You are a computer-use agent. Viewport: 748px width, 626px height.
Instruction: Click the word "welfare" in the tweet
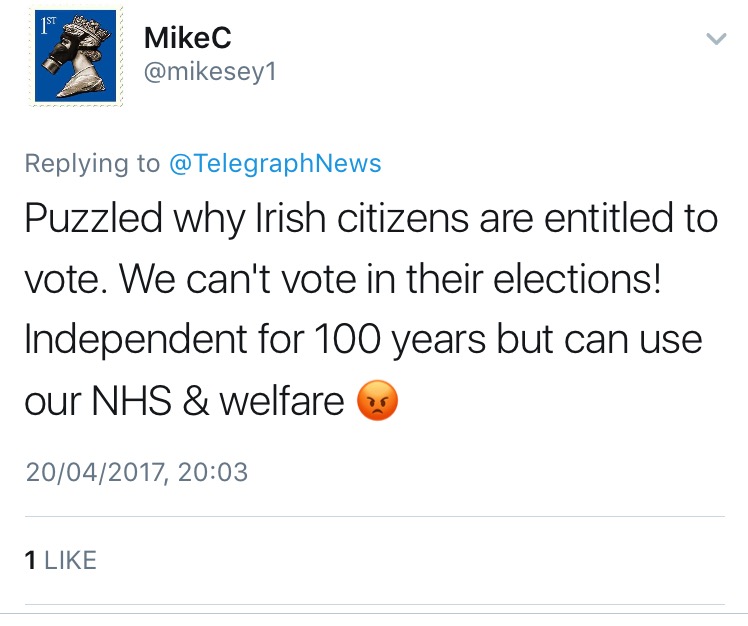pyautogui.click(x=281, y=400)
